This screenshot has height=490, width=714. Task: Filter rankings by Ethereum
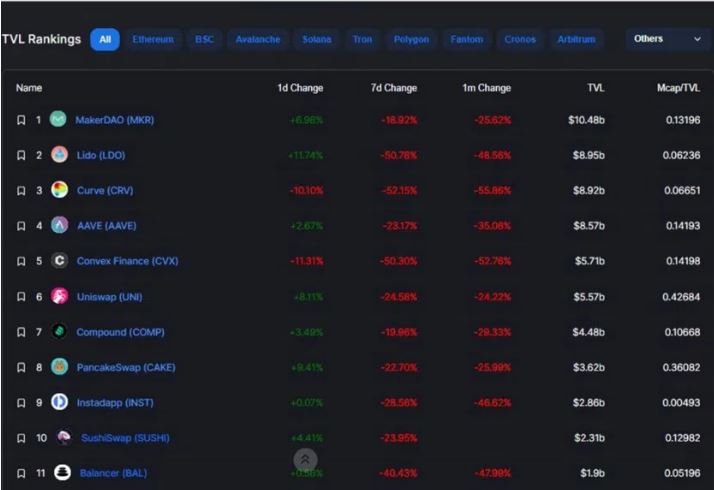coord(153,39)
